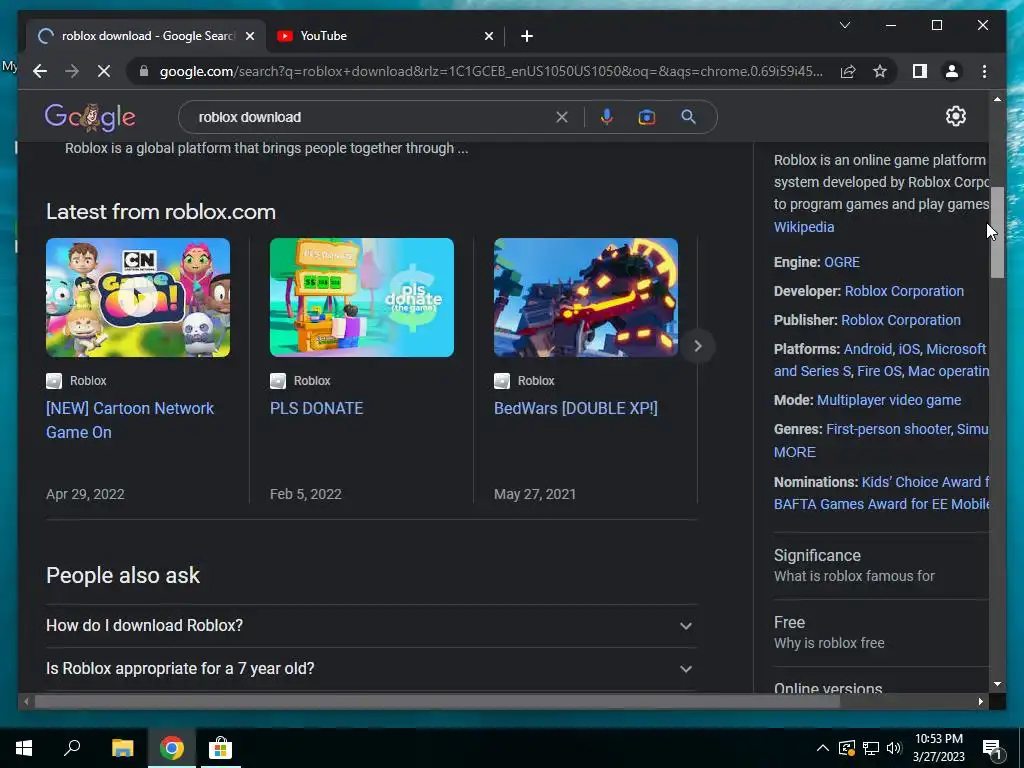The image size is (1024, 768).
Task: Open the PLS DONATE link
Action: click(316, 408)
